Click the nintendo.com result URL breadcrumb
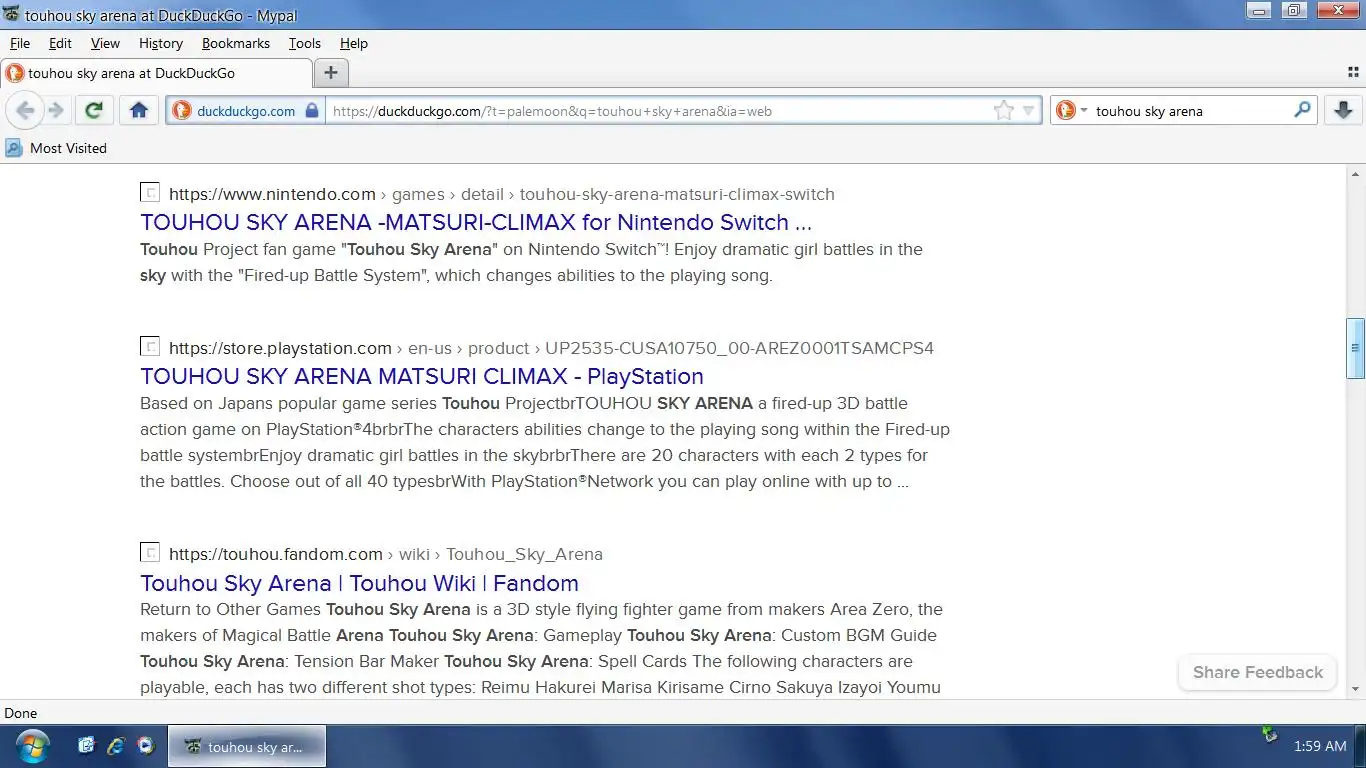This screenshot has width=1366, height=768. tap(501, 194)
